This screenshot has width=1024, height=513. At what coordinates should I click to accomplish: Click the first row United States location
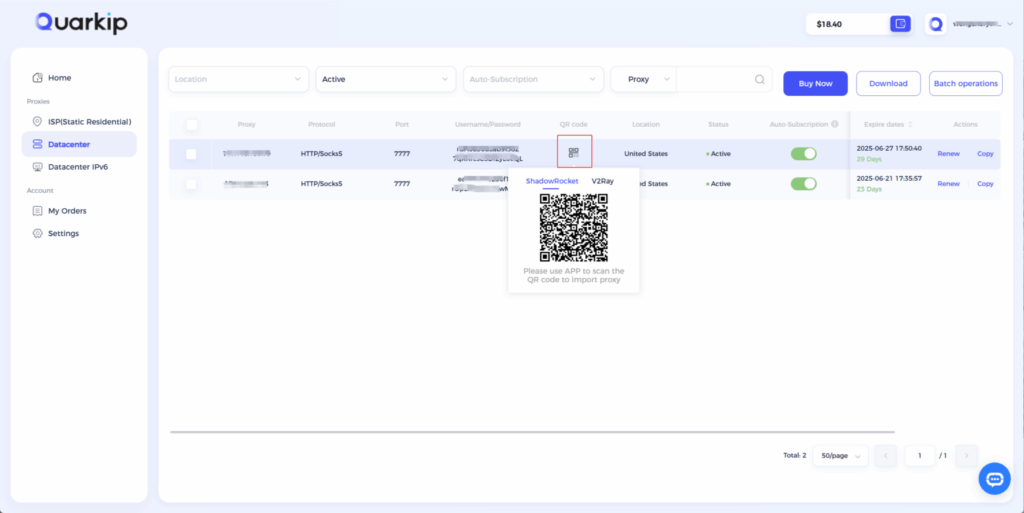(645, 154)
